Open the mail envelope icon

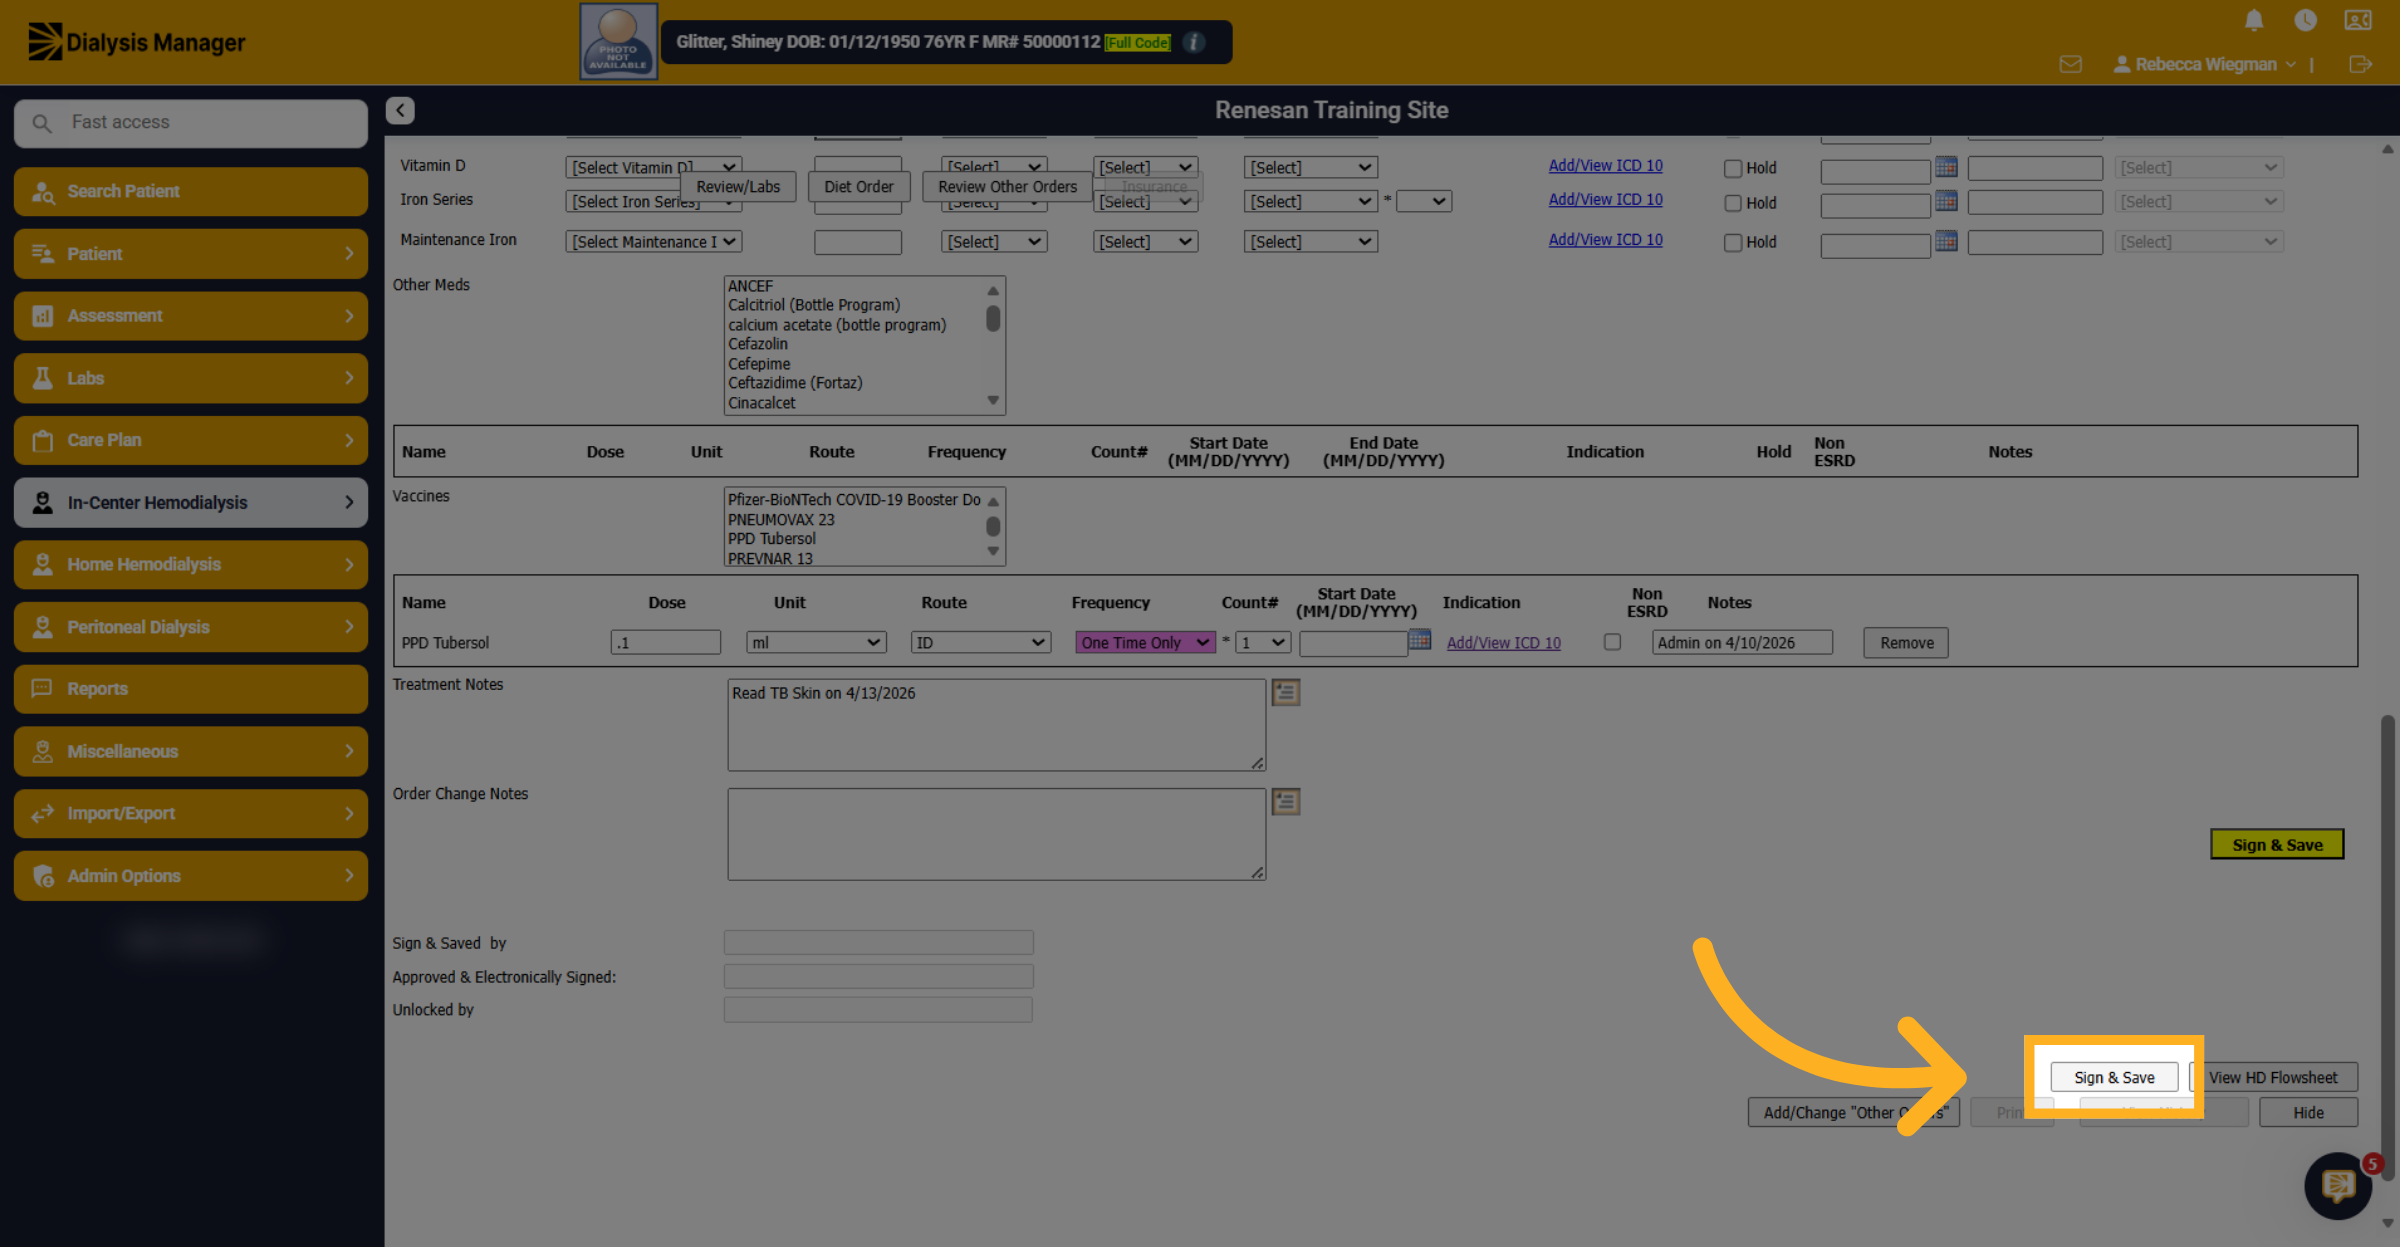click(2071, 64)
